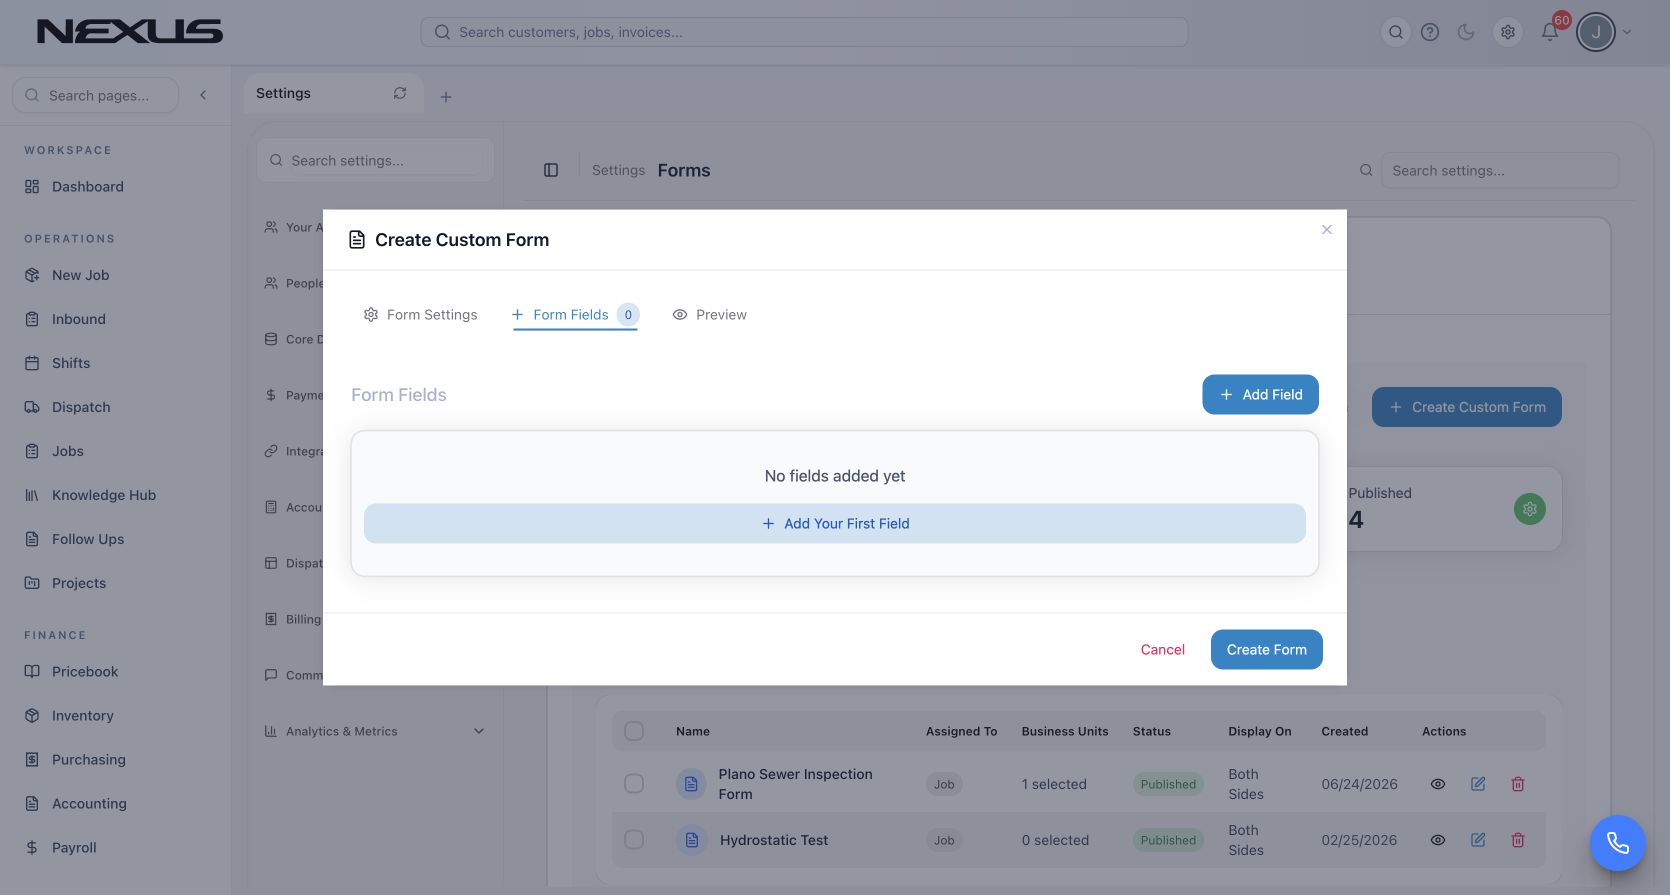Open notifications bell with 60 badge
This screenshot has width=1670, height=895.
tap(1550, 32)
